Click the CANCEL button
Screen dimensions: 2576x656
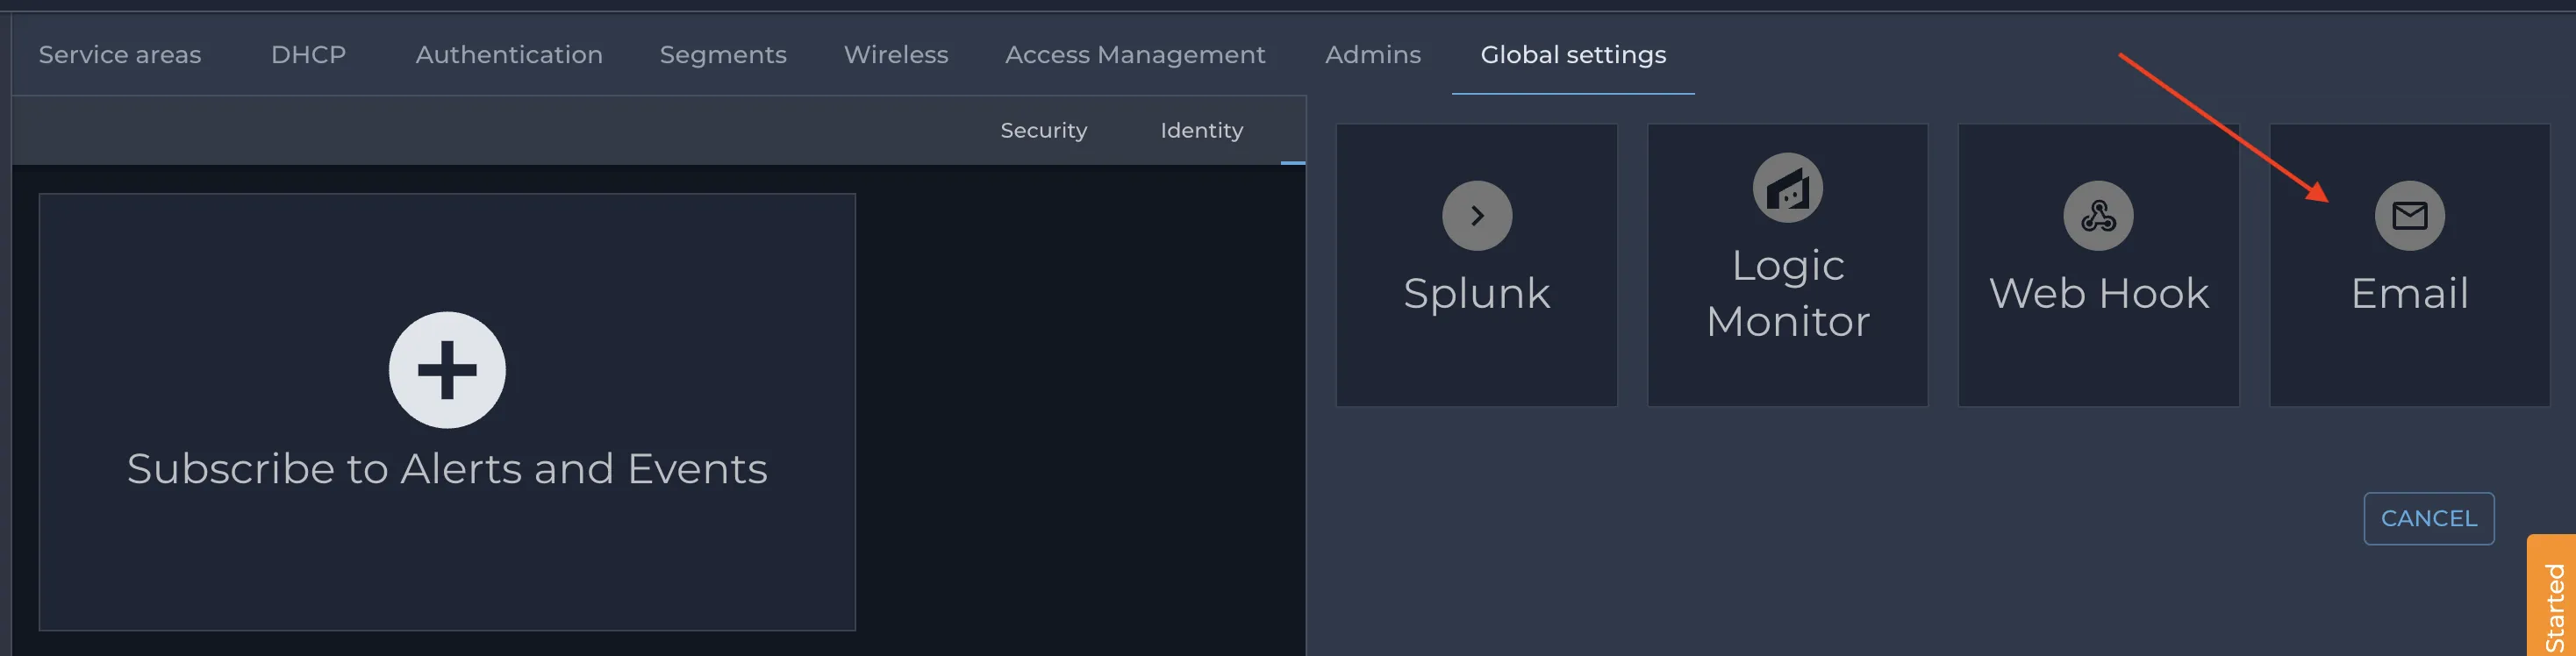pos(2428,518)
